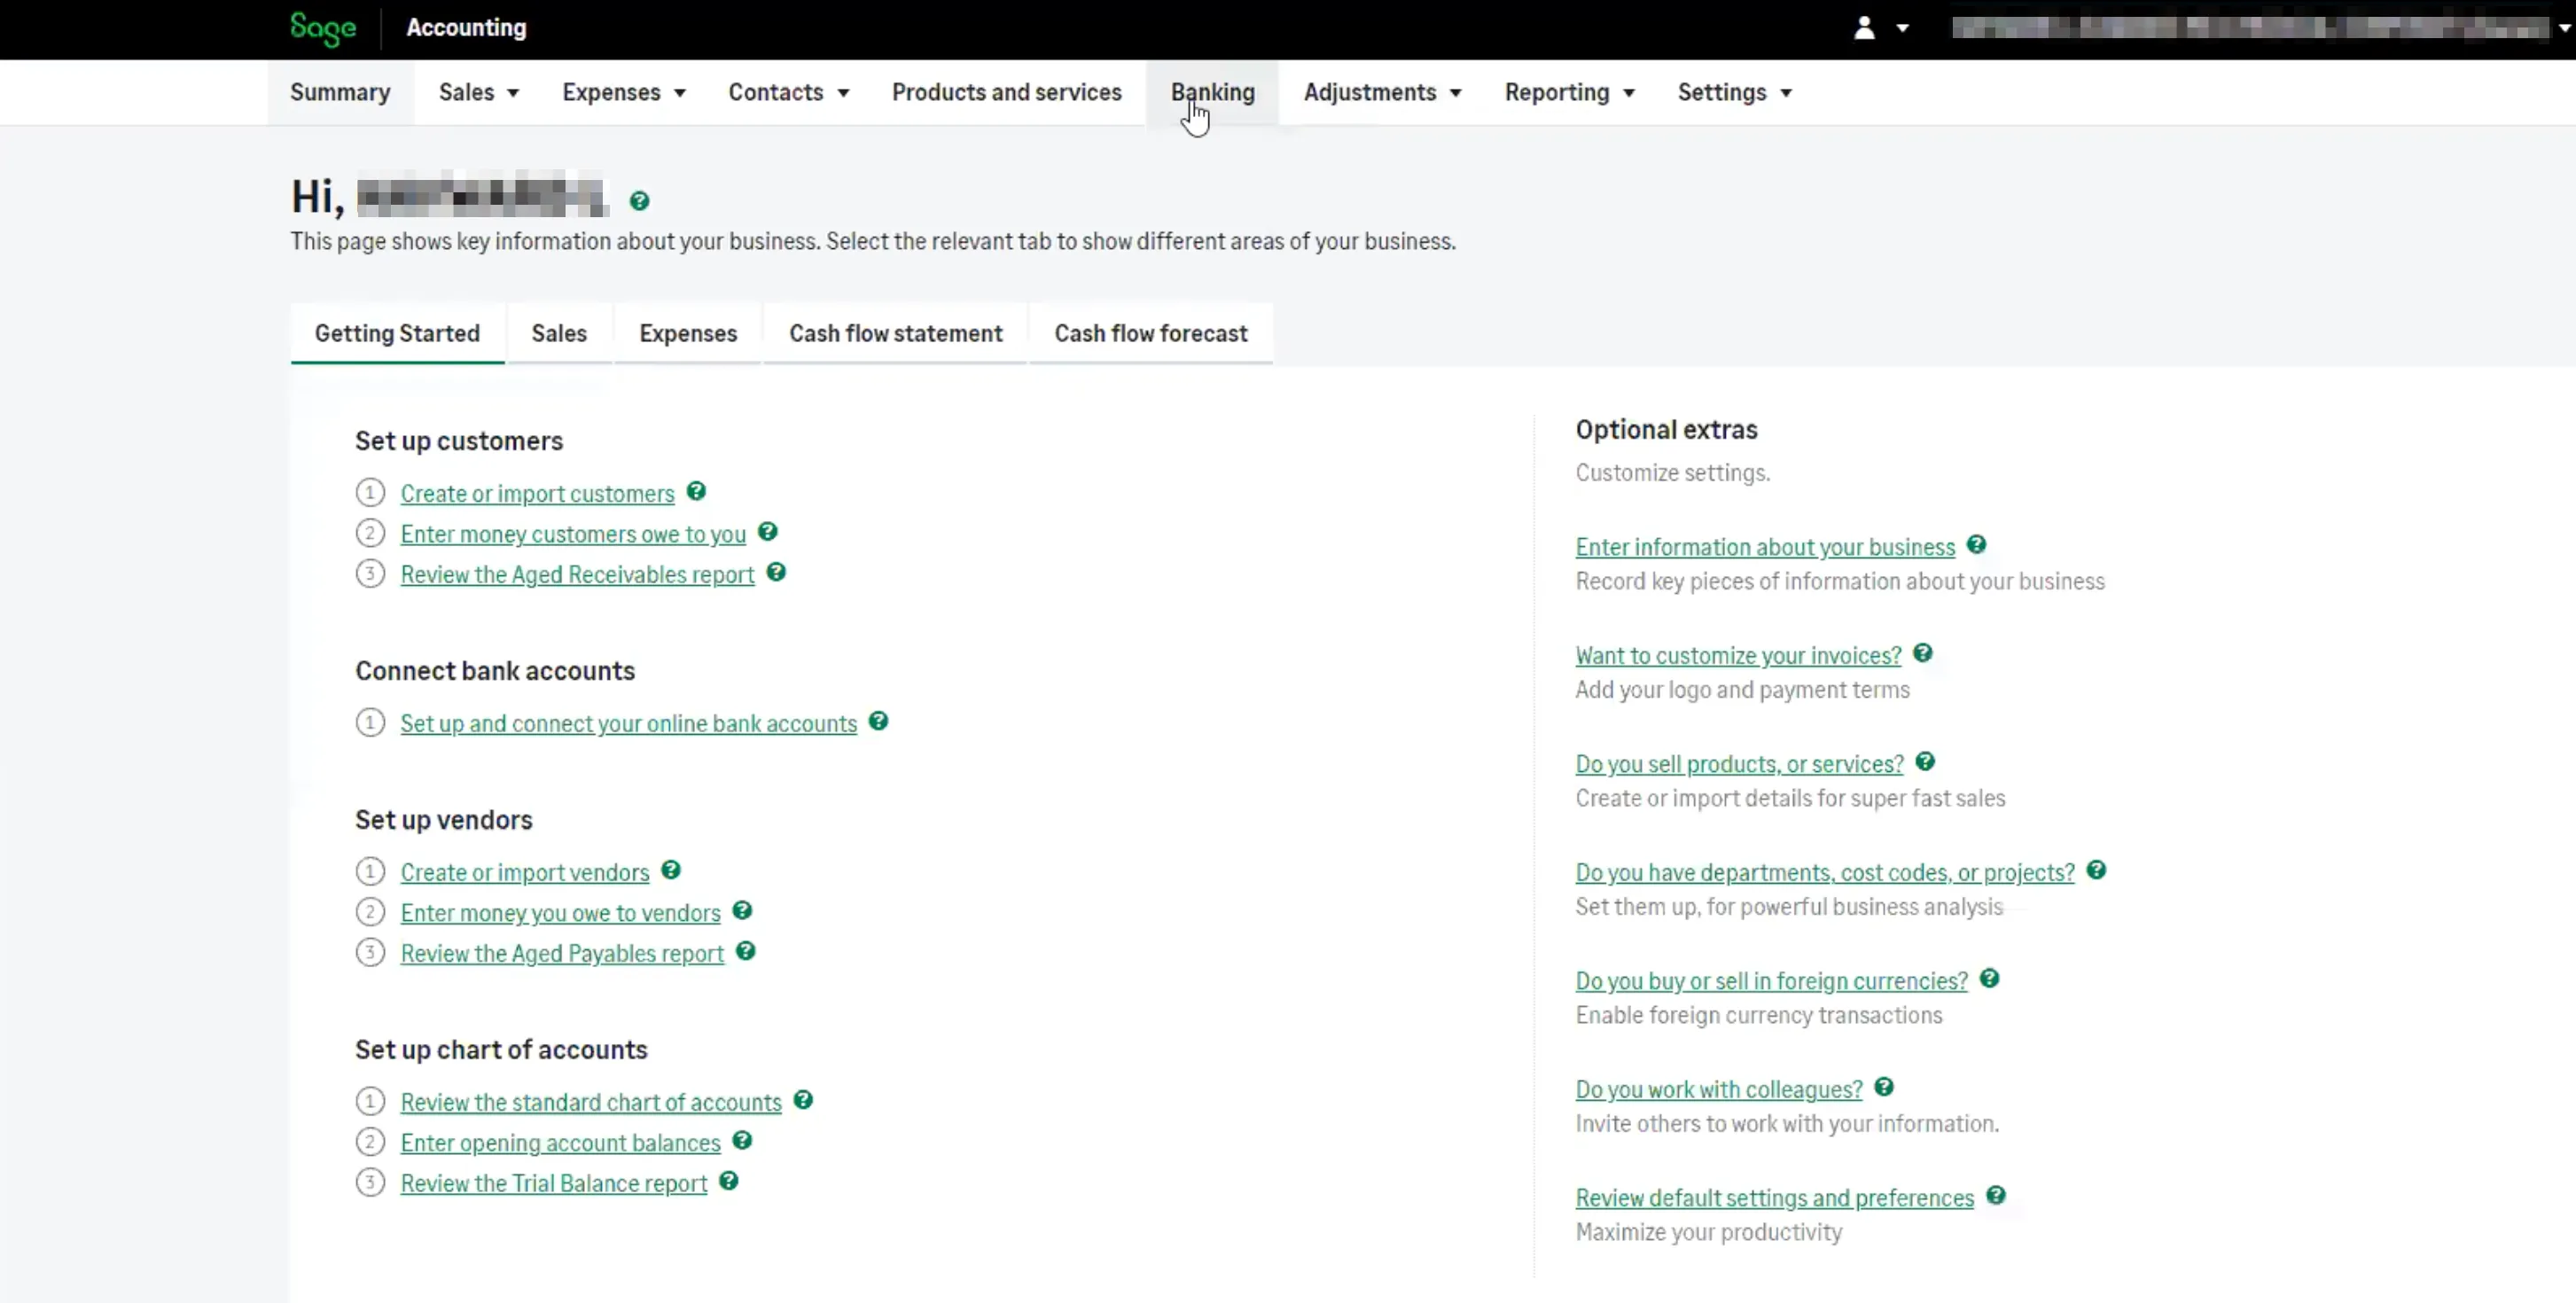Open Enter opening account balances link

point(560,1143)
